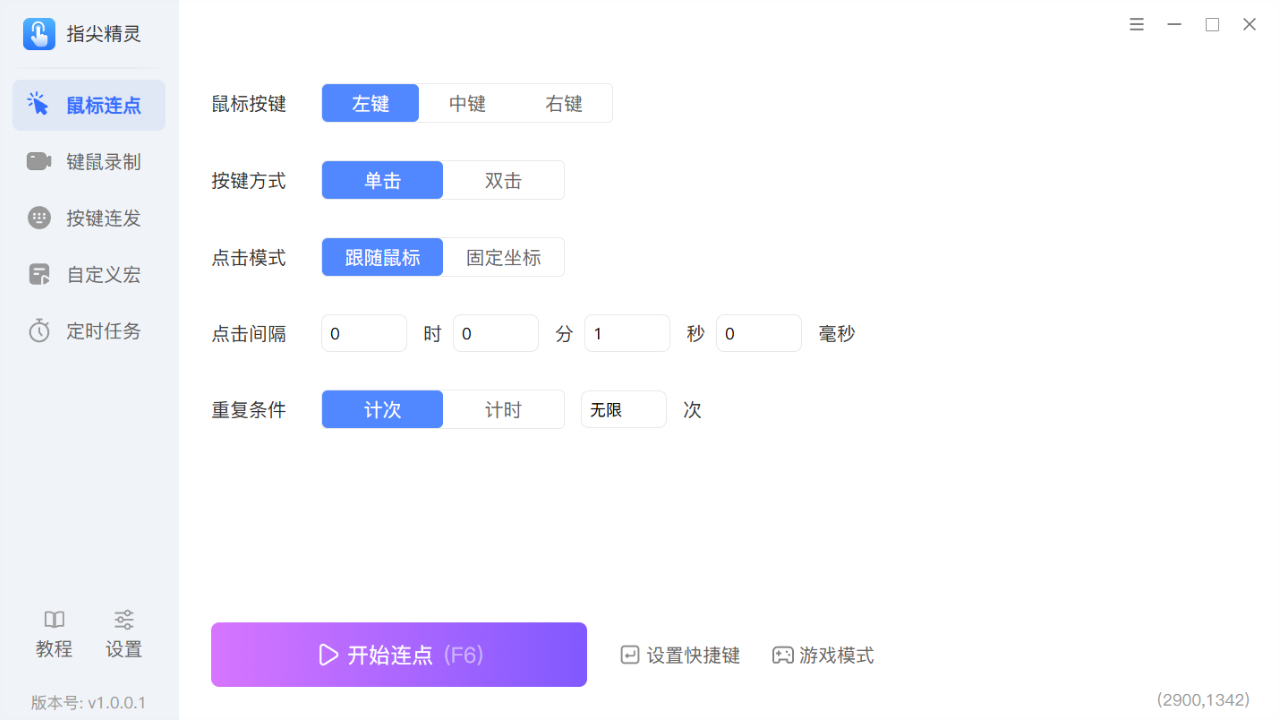Open the 定时任务 scheduled tasks section
This screenshot has height=720, width=1280.
click(89, 331)
